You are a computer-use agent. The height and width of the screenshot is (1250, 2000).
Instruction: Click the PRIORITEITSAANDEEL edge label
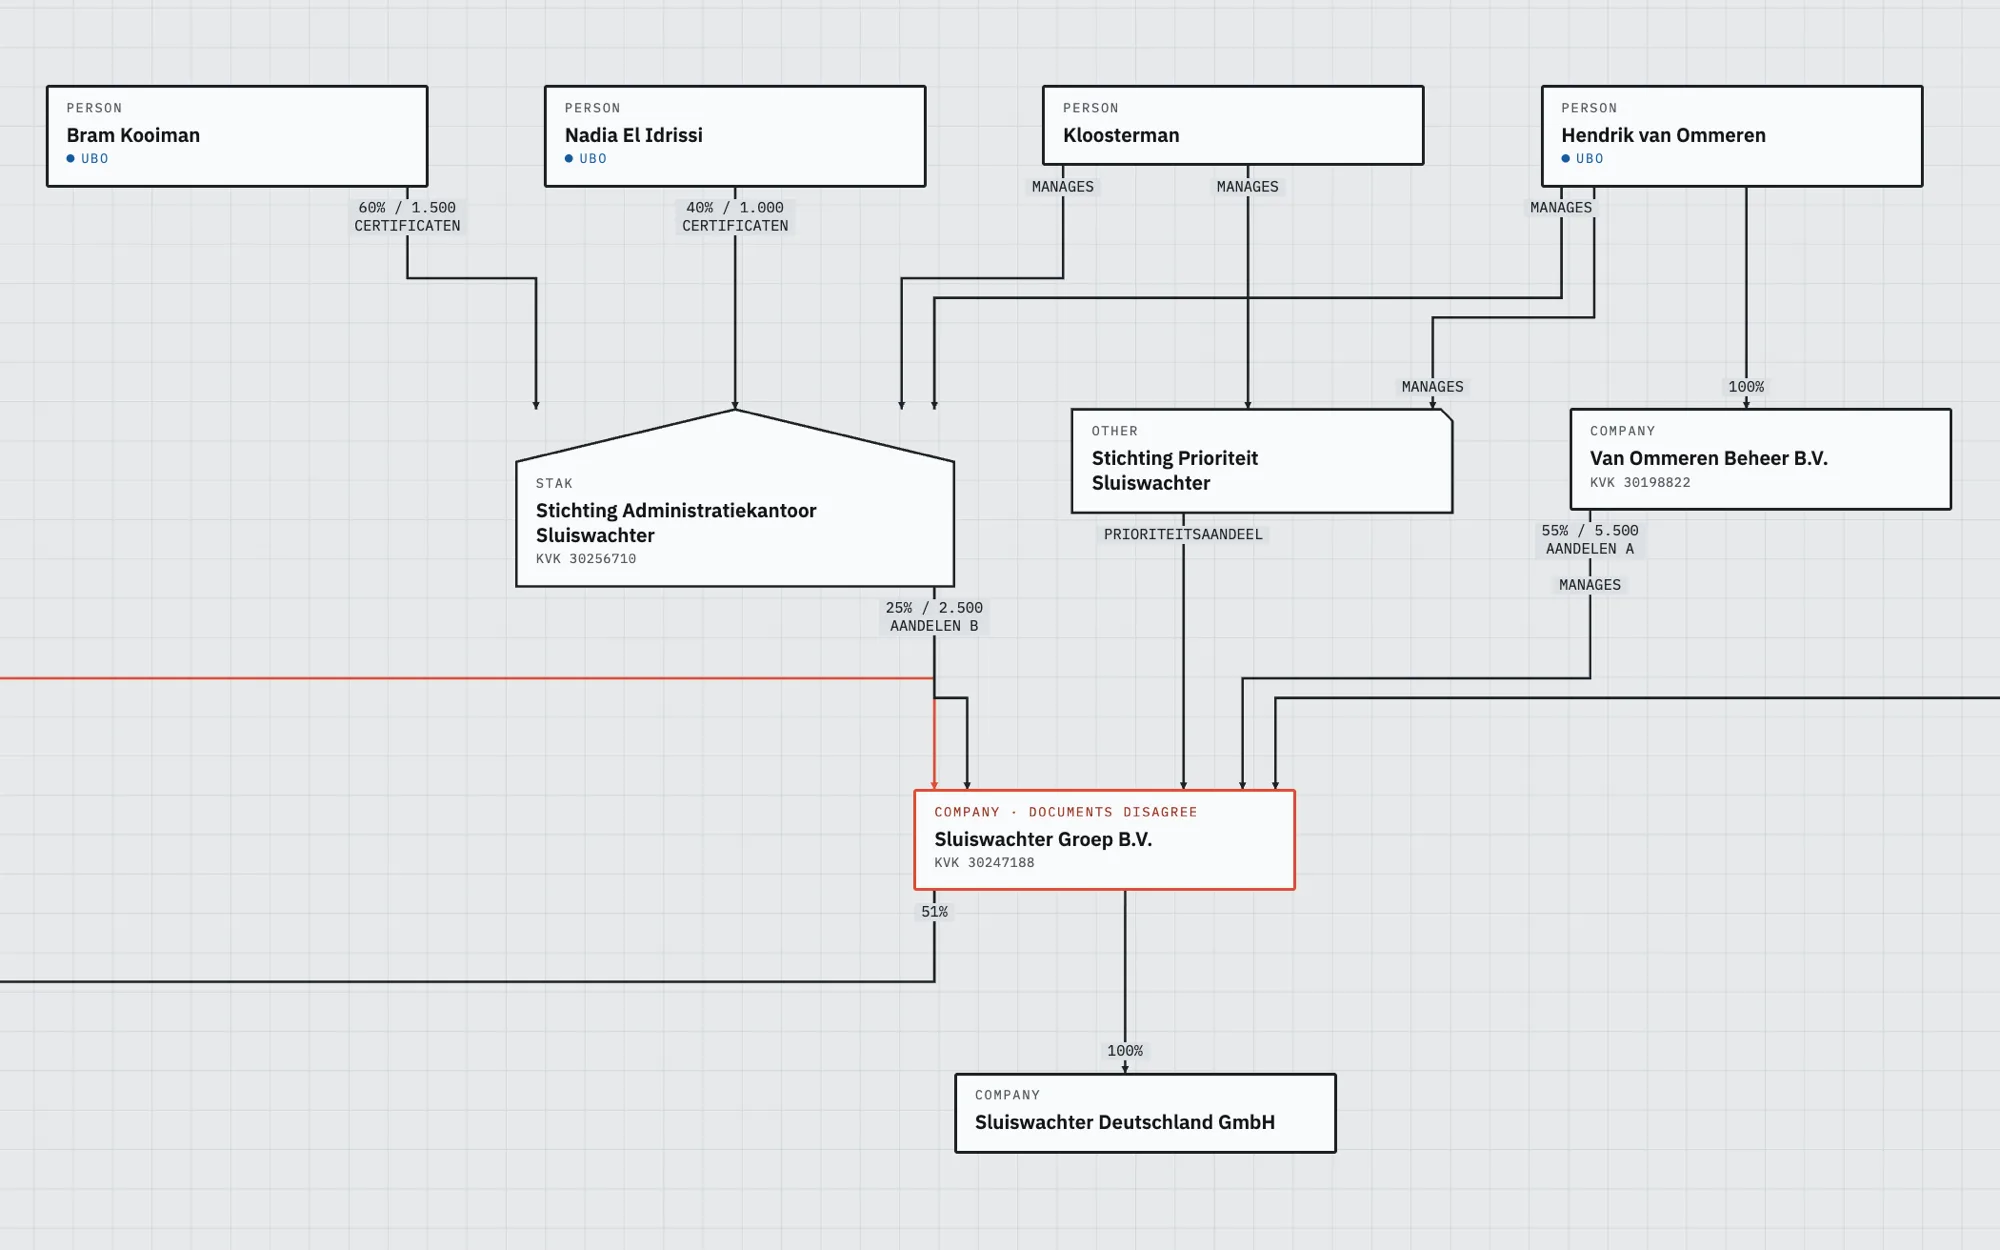click(x=1183, y=535)
